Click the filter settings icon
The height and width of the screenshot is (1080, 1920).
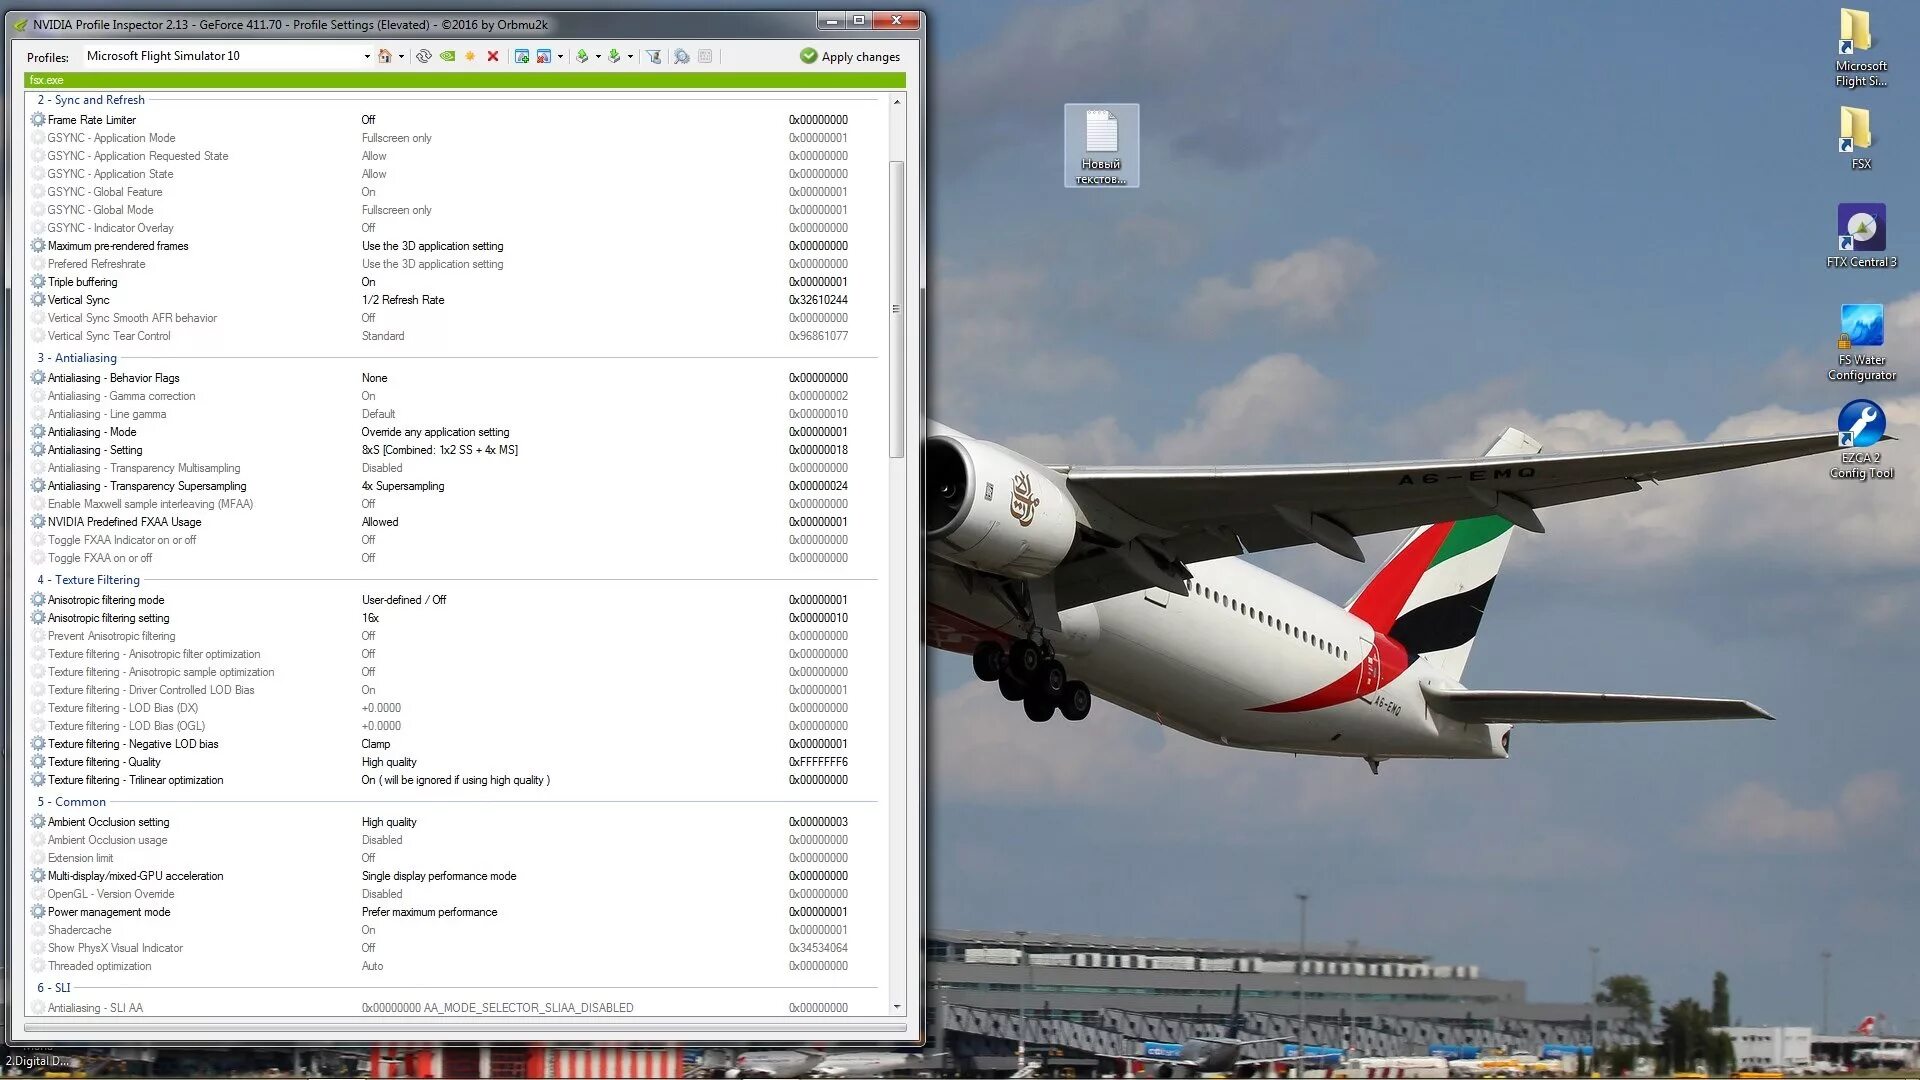(x=653, y=57)
